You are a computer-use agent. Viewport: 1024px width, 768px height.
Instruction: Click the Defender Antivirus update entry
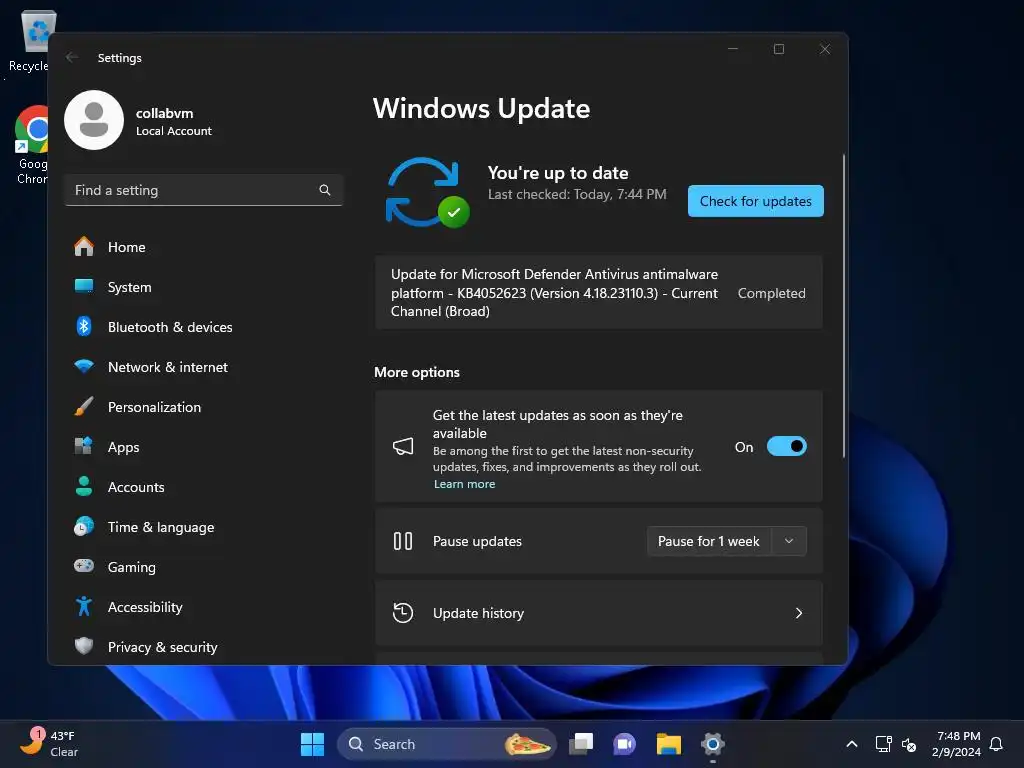(x=599, y=293)
